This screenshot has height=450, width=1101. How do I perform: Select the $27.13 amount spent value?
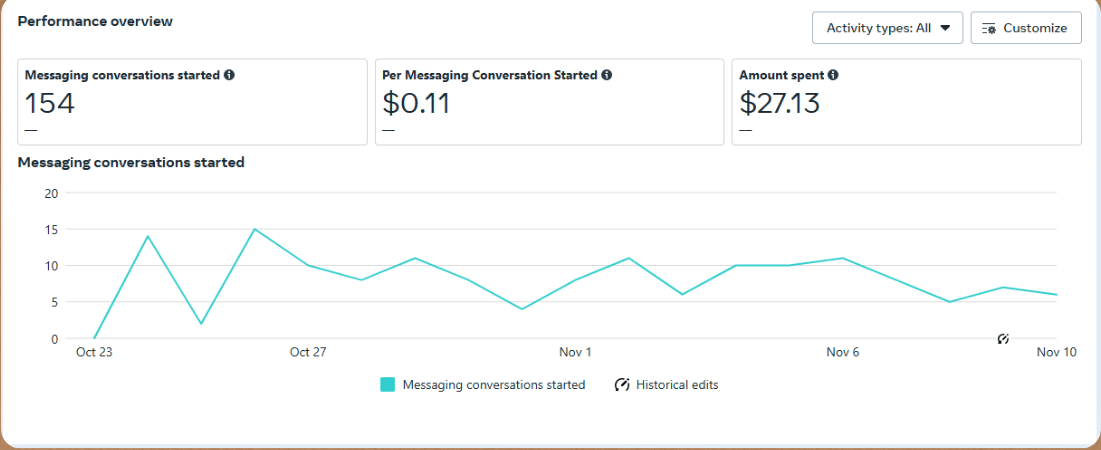(x=779, y=103)
